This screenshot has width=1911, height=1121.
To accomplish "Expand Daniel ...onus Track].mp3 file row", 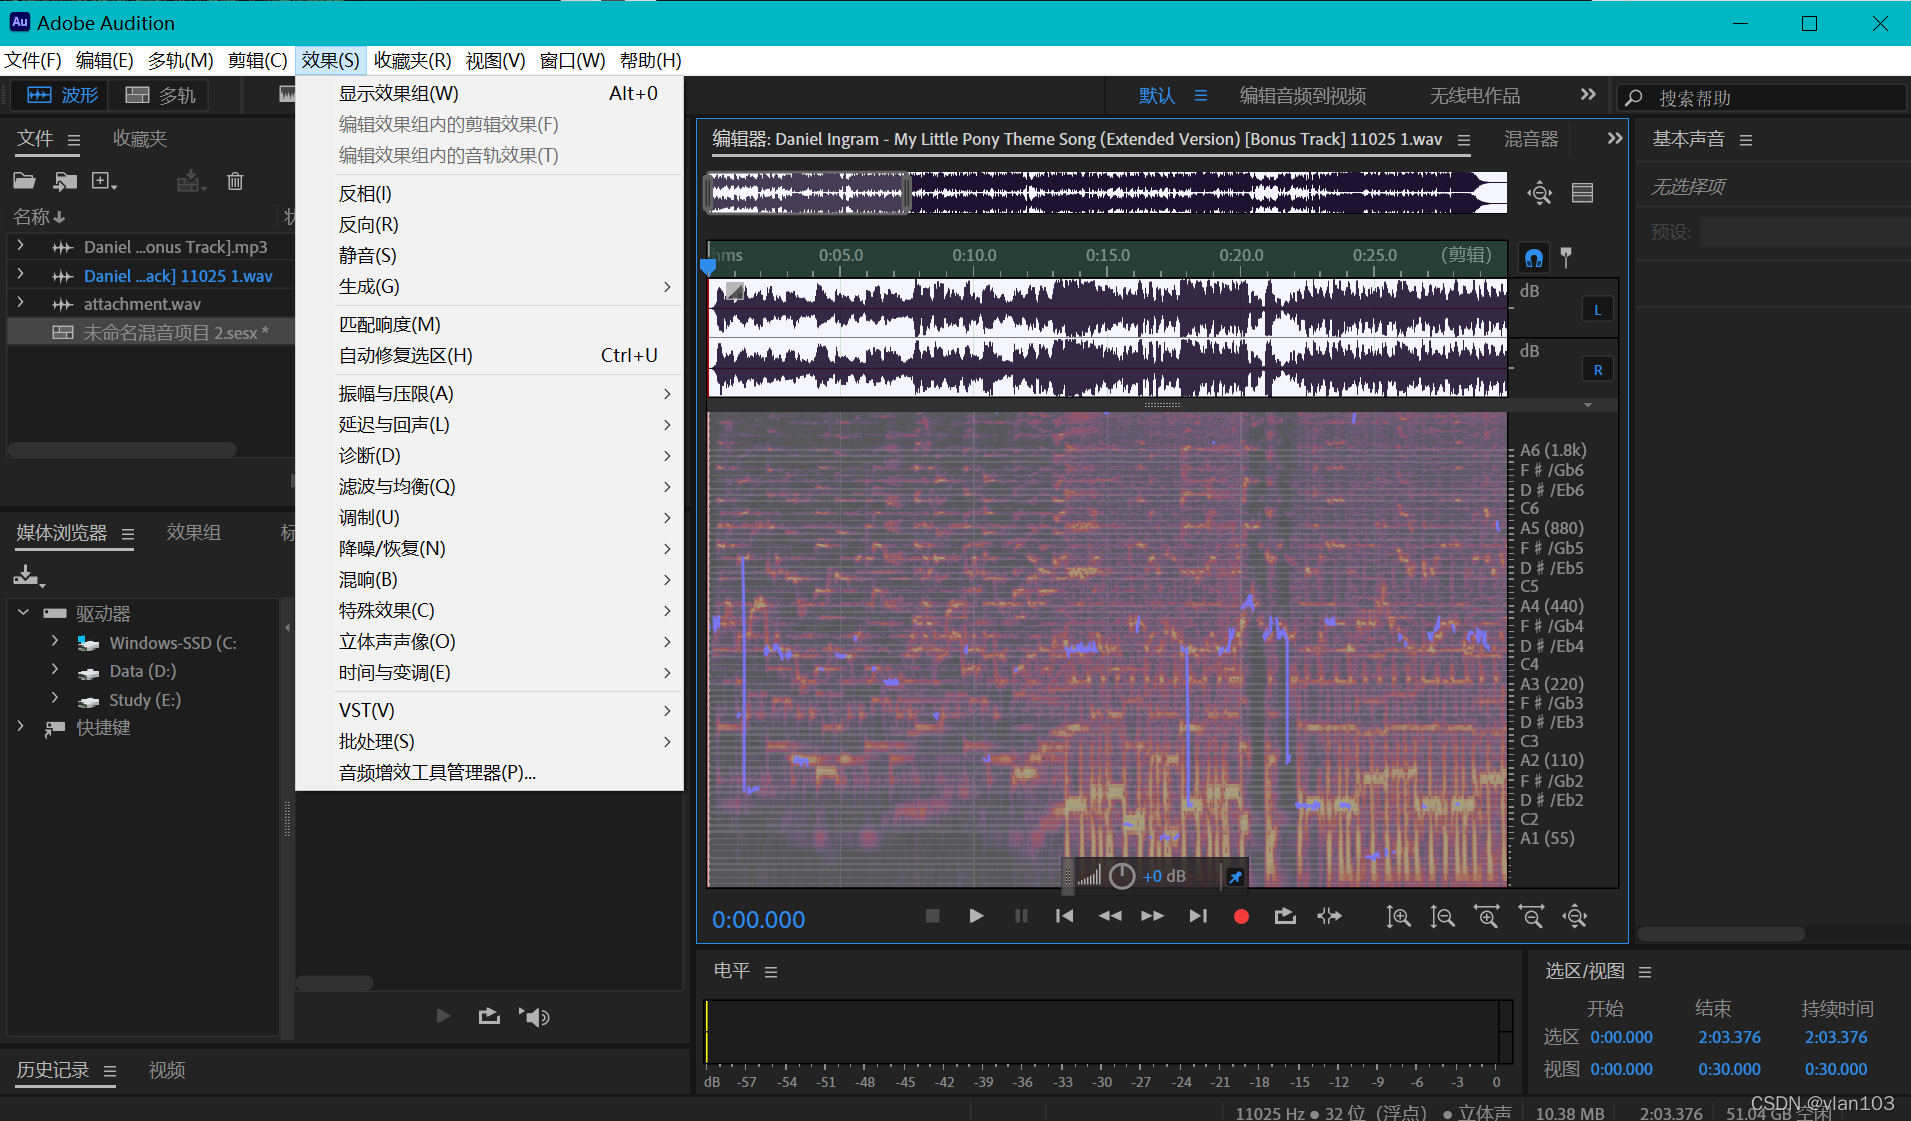I will pyautogui.click(x=20, y=246).
